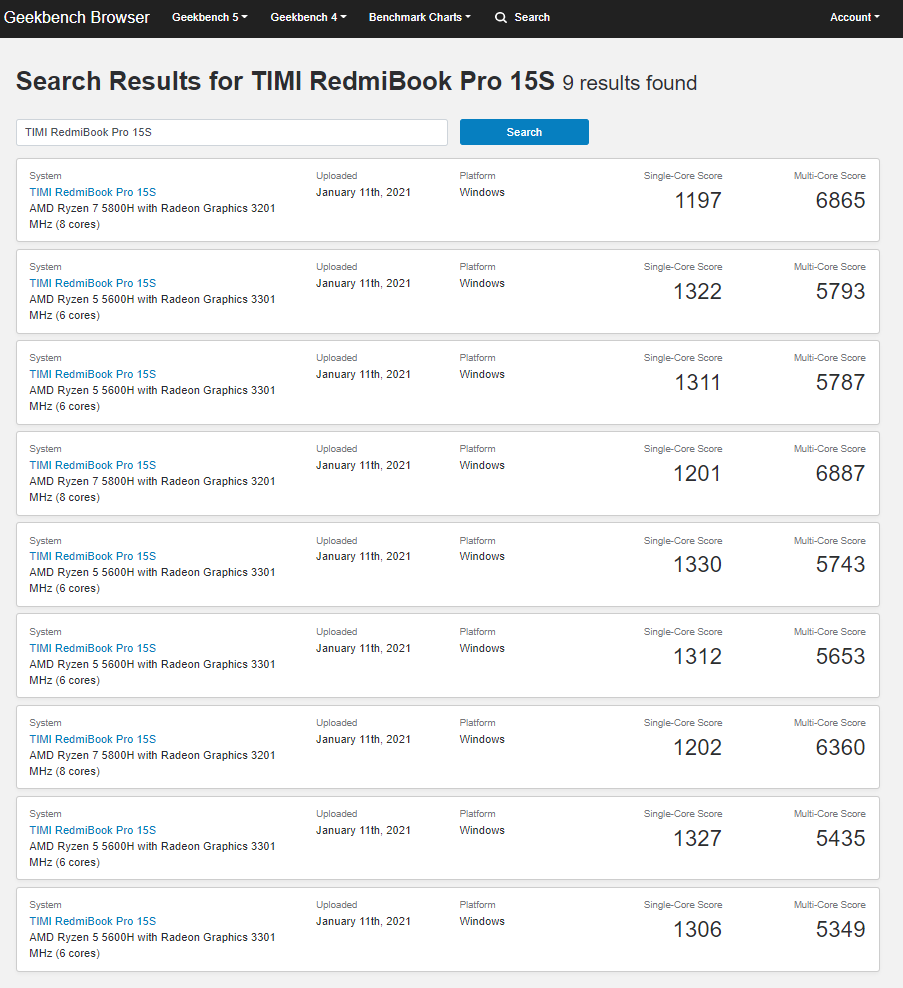Focus the search query input field
Image resolution: width=903 pixels, height=988 pixels.
point(232,132)
